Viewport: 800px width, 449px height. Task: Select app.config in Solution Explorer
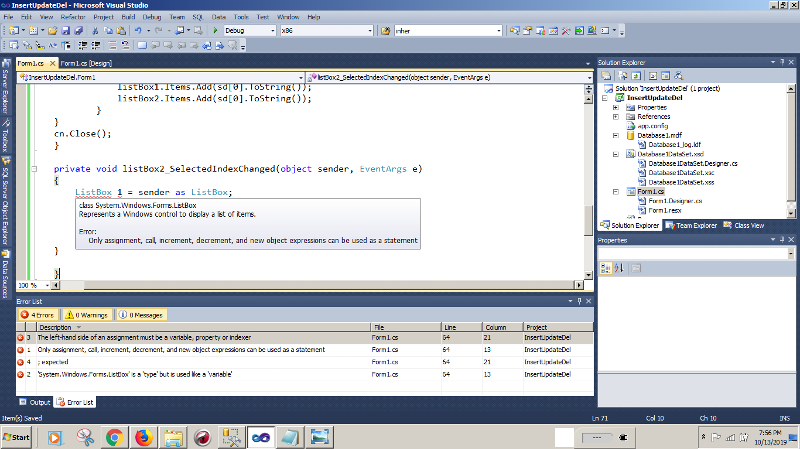653,126
